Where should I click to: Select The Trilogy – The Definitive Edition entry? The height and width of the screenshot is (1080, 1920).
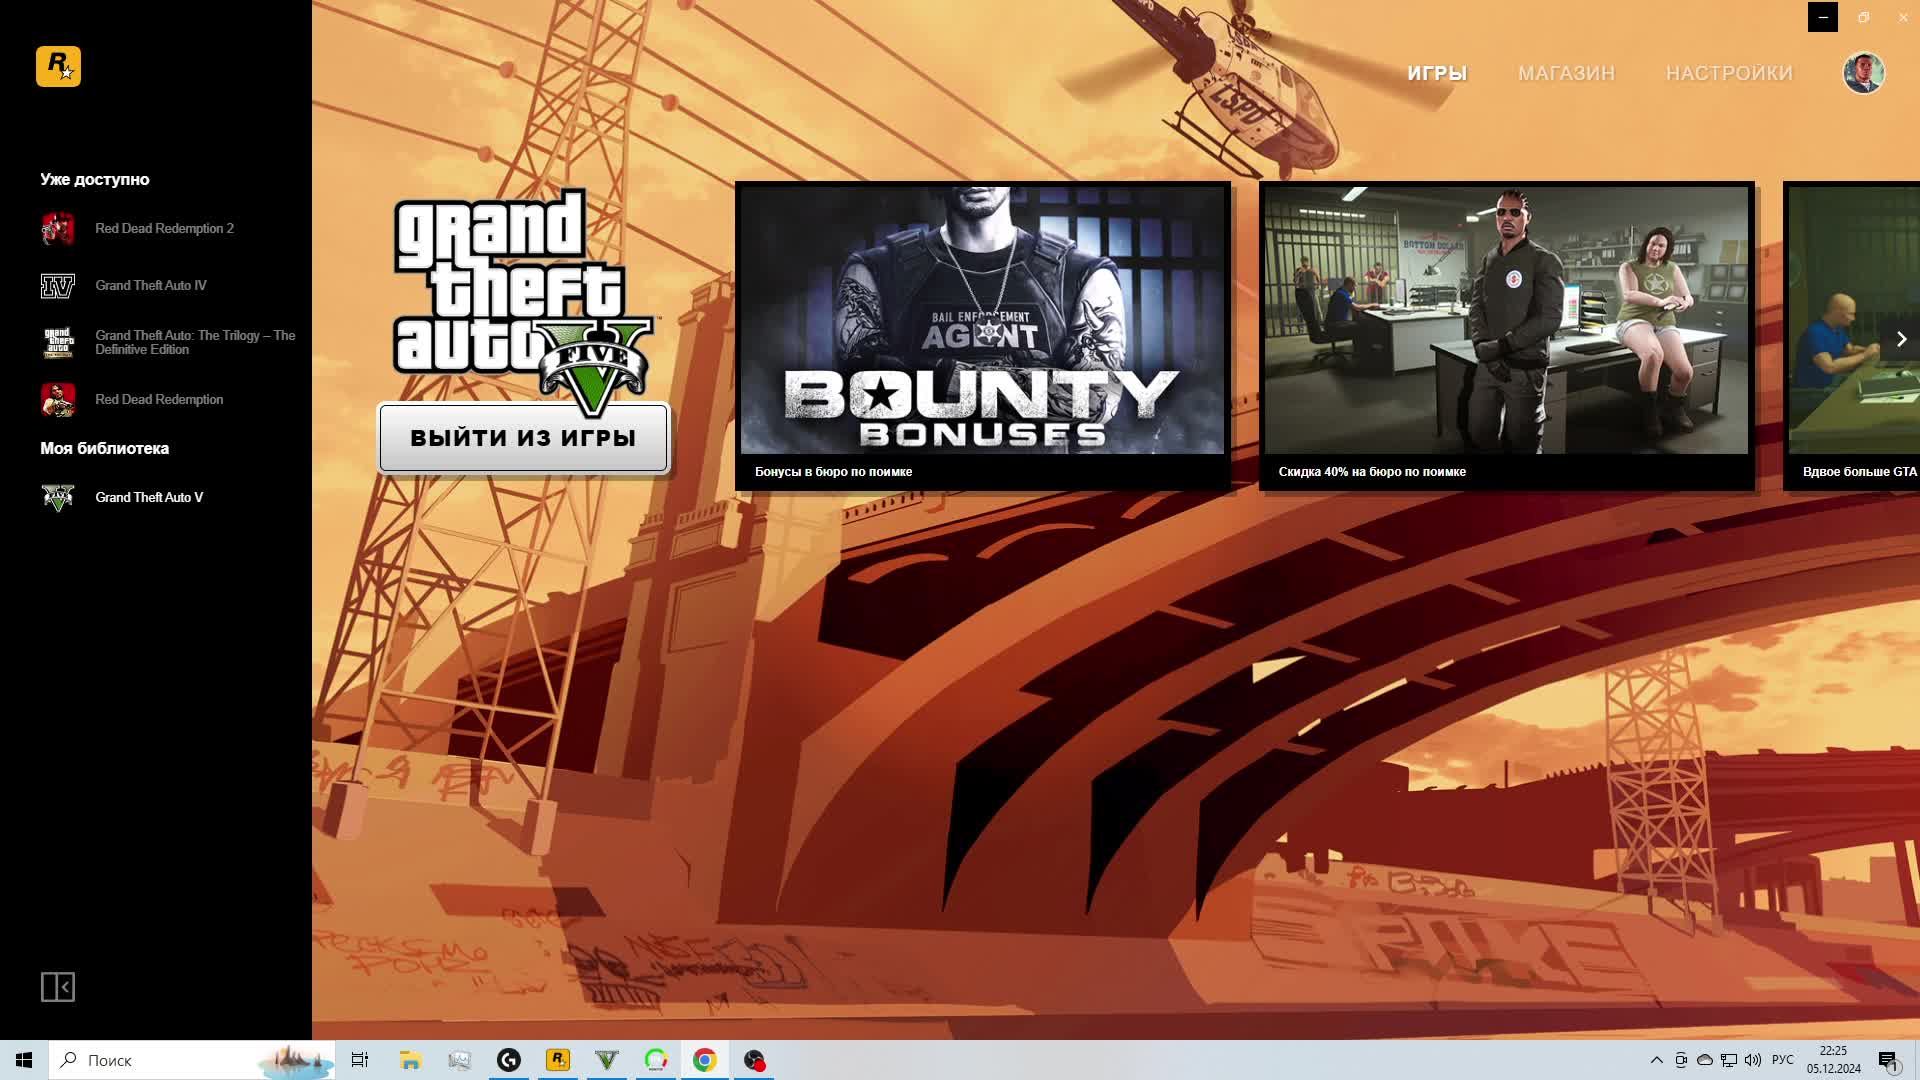195,342
